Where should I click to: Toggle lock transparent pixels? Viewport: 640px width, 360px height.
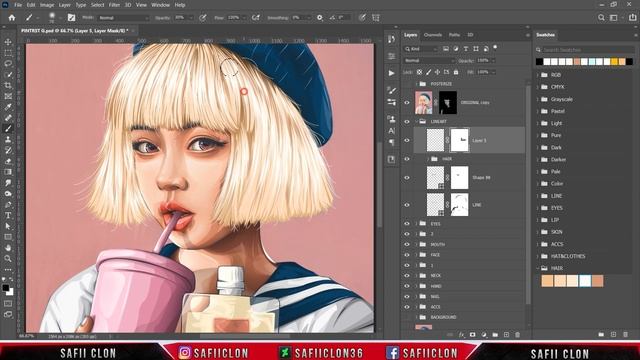click(x=419, y=72)
